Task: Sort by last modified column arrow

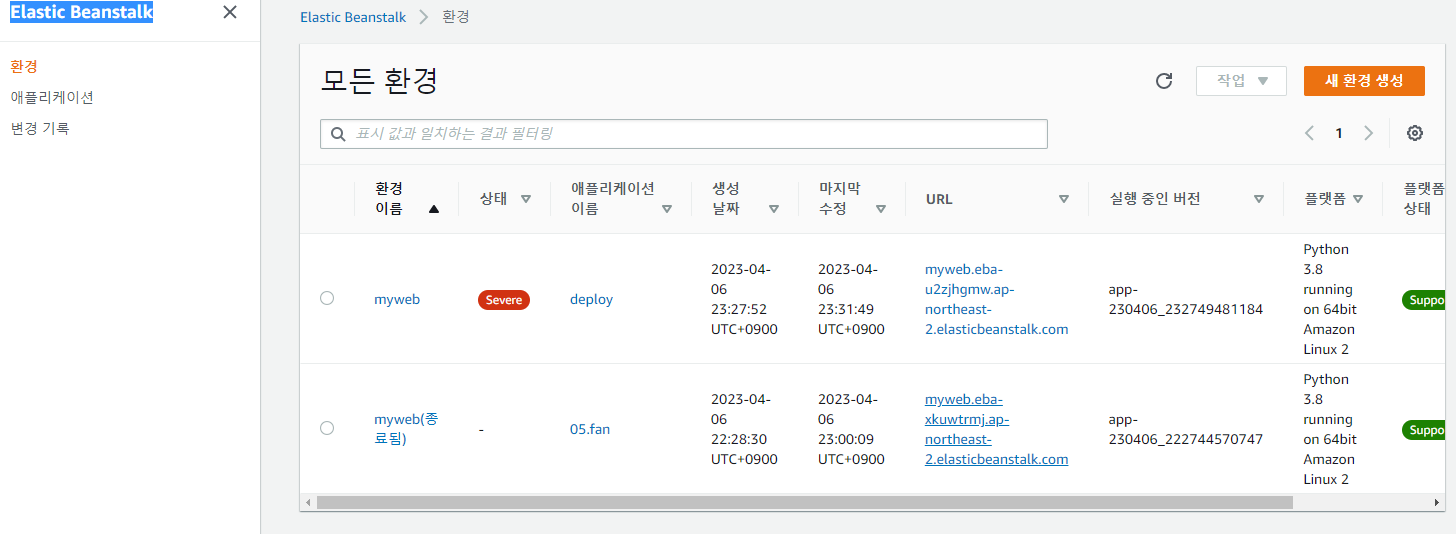Action: [x=881, y=209]
